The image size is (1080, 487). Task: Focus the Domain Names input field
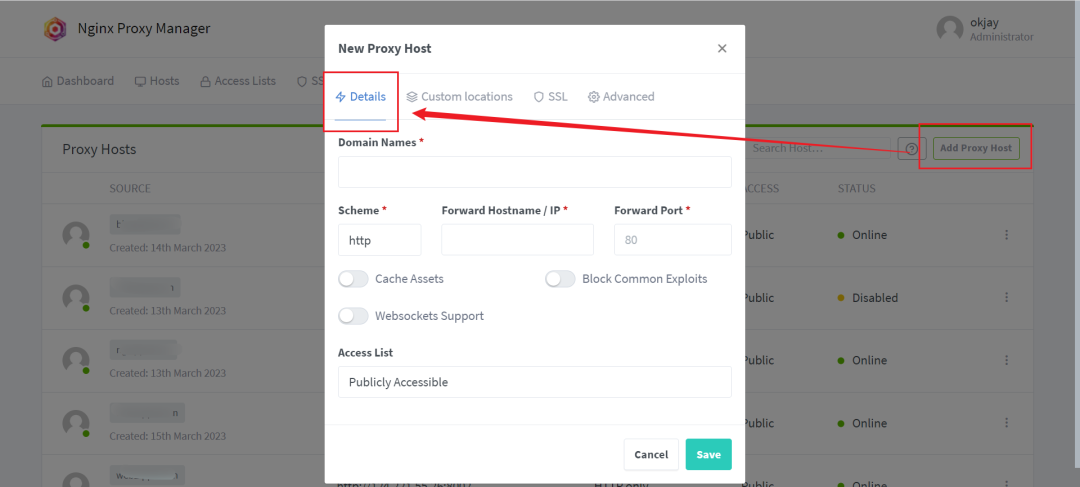click(x=534, y=172)
